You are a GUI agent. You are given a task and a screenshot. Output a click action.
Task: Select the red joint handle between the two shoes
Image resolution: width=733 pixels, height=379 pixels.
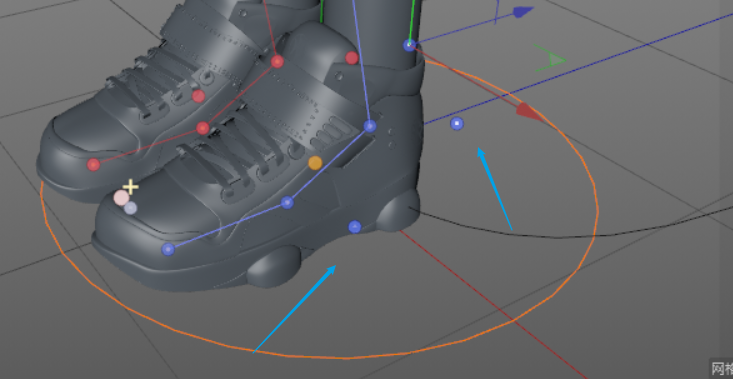click(x=202, y=128)
